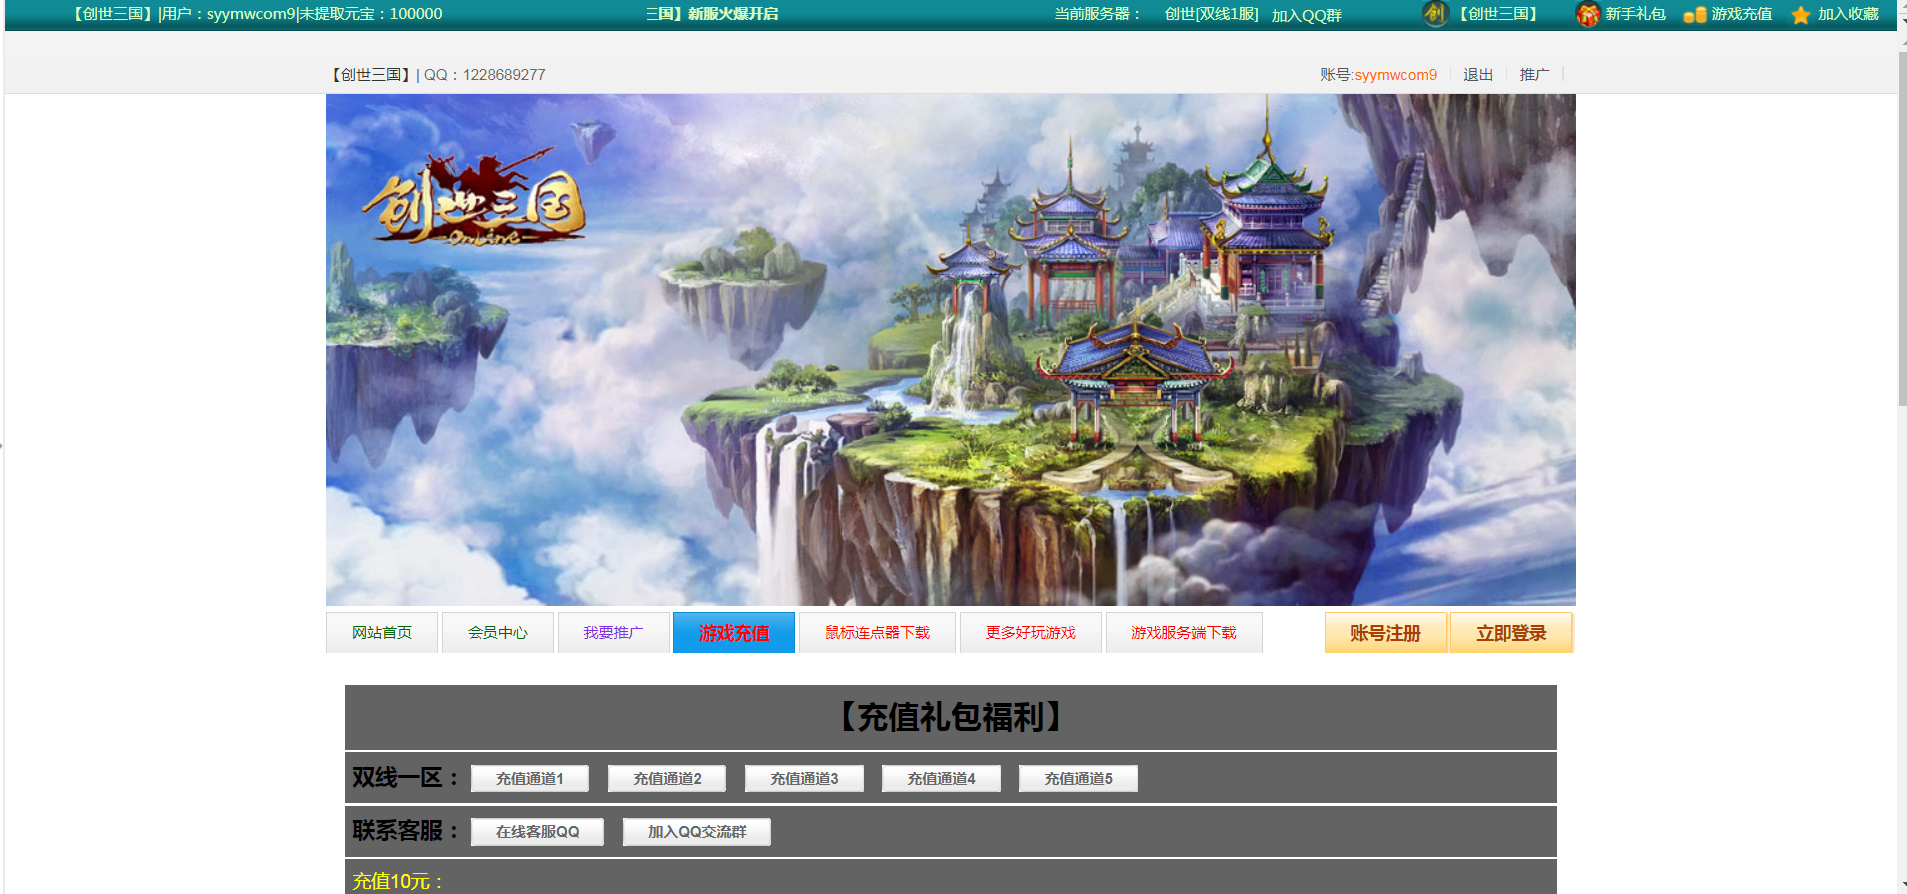Open the 游戏充值 link in top bar
1907x894 pixels.
point(1741,14)
